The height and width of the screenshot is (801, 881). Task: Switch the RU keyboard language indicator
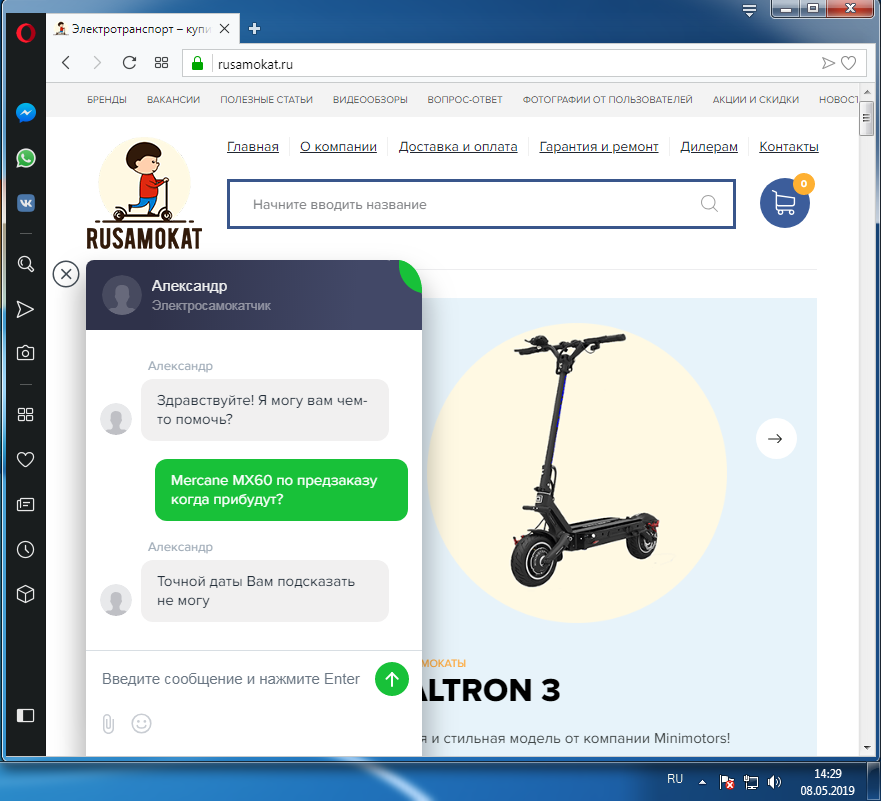[675, 779]
